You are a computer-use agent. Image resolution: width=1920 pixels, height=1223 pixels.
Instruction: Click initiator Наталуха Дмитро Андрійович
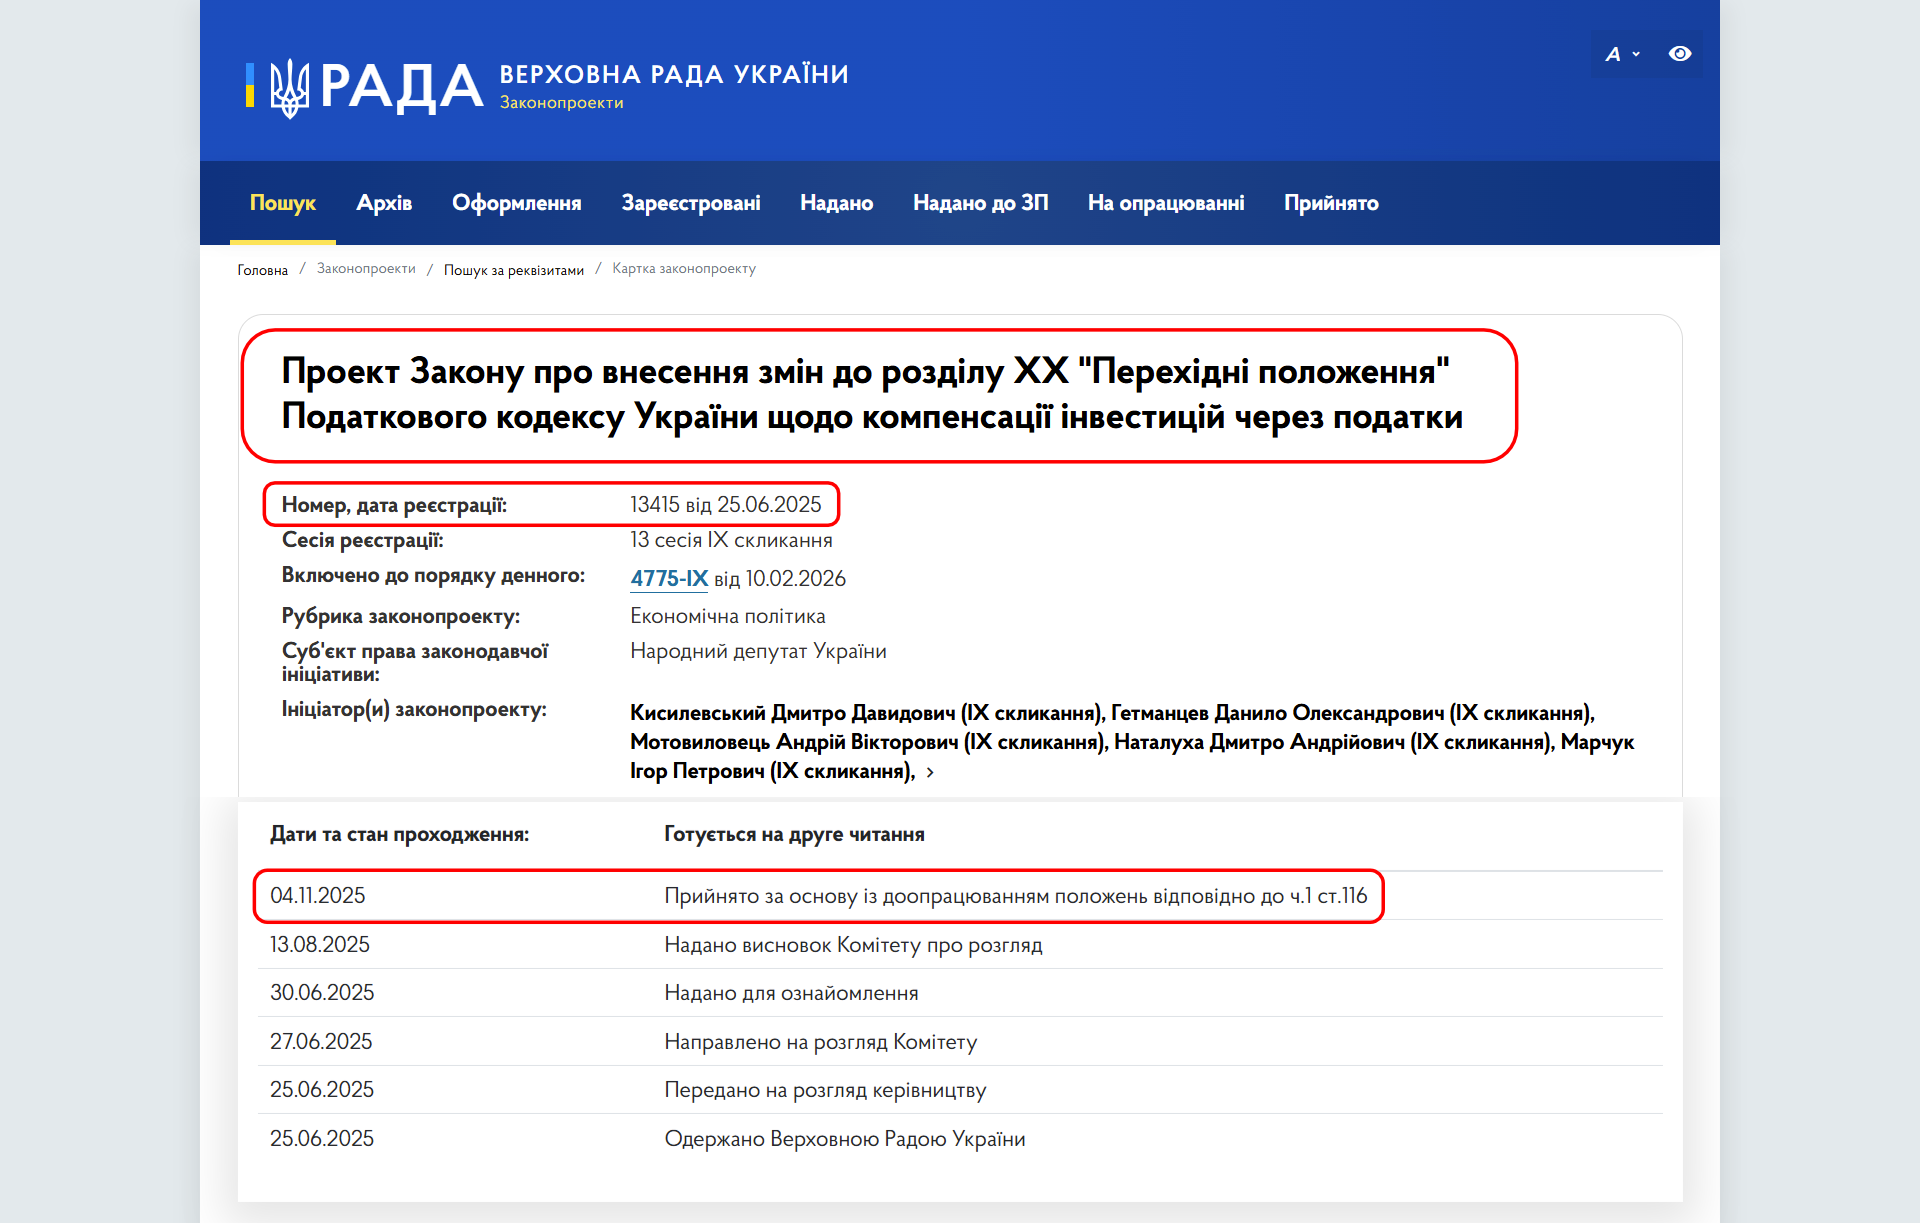pos(1260,742)
